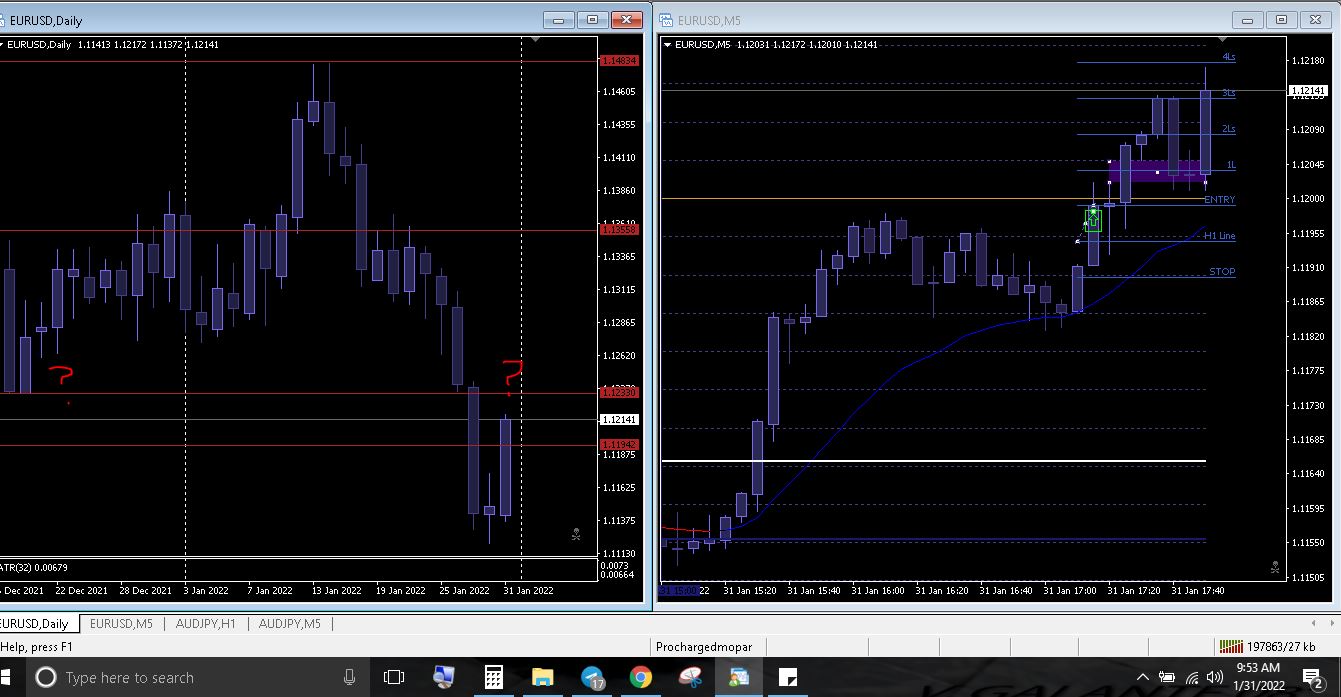Switch to the EURUSD,Daily chart tab
This screenshot has height=697, width=1341.
tap(38, 623)
